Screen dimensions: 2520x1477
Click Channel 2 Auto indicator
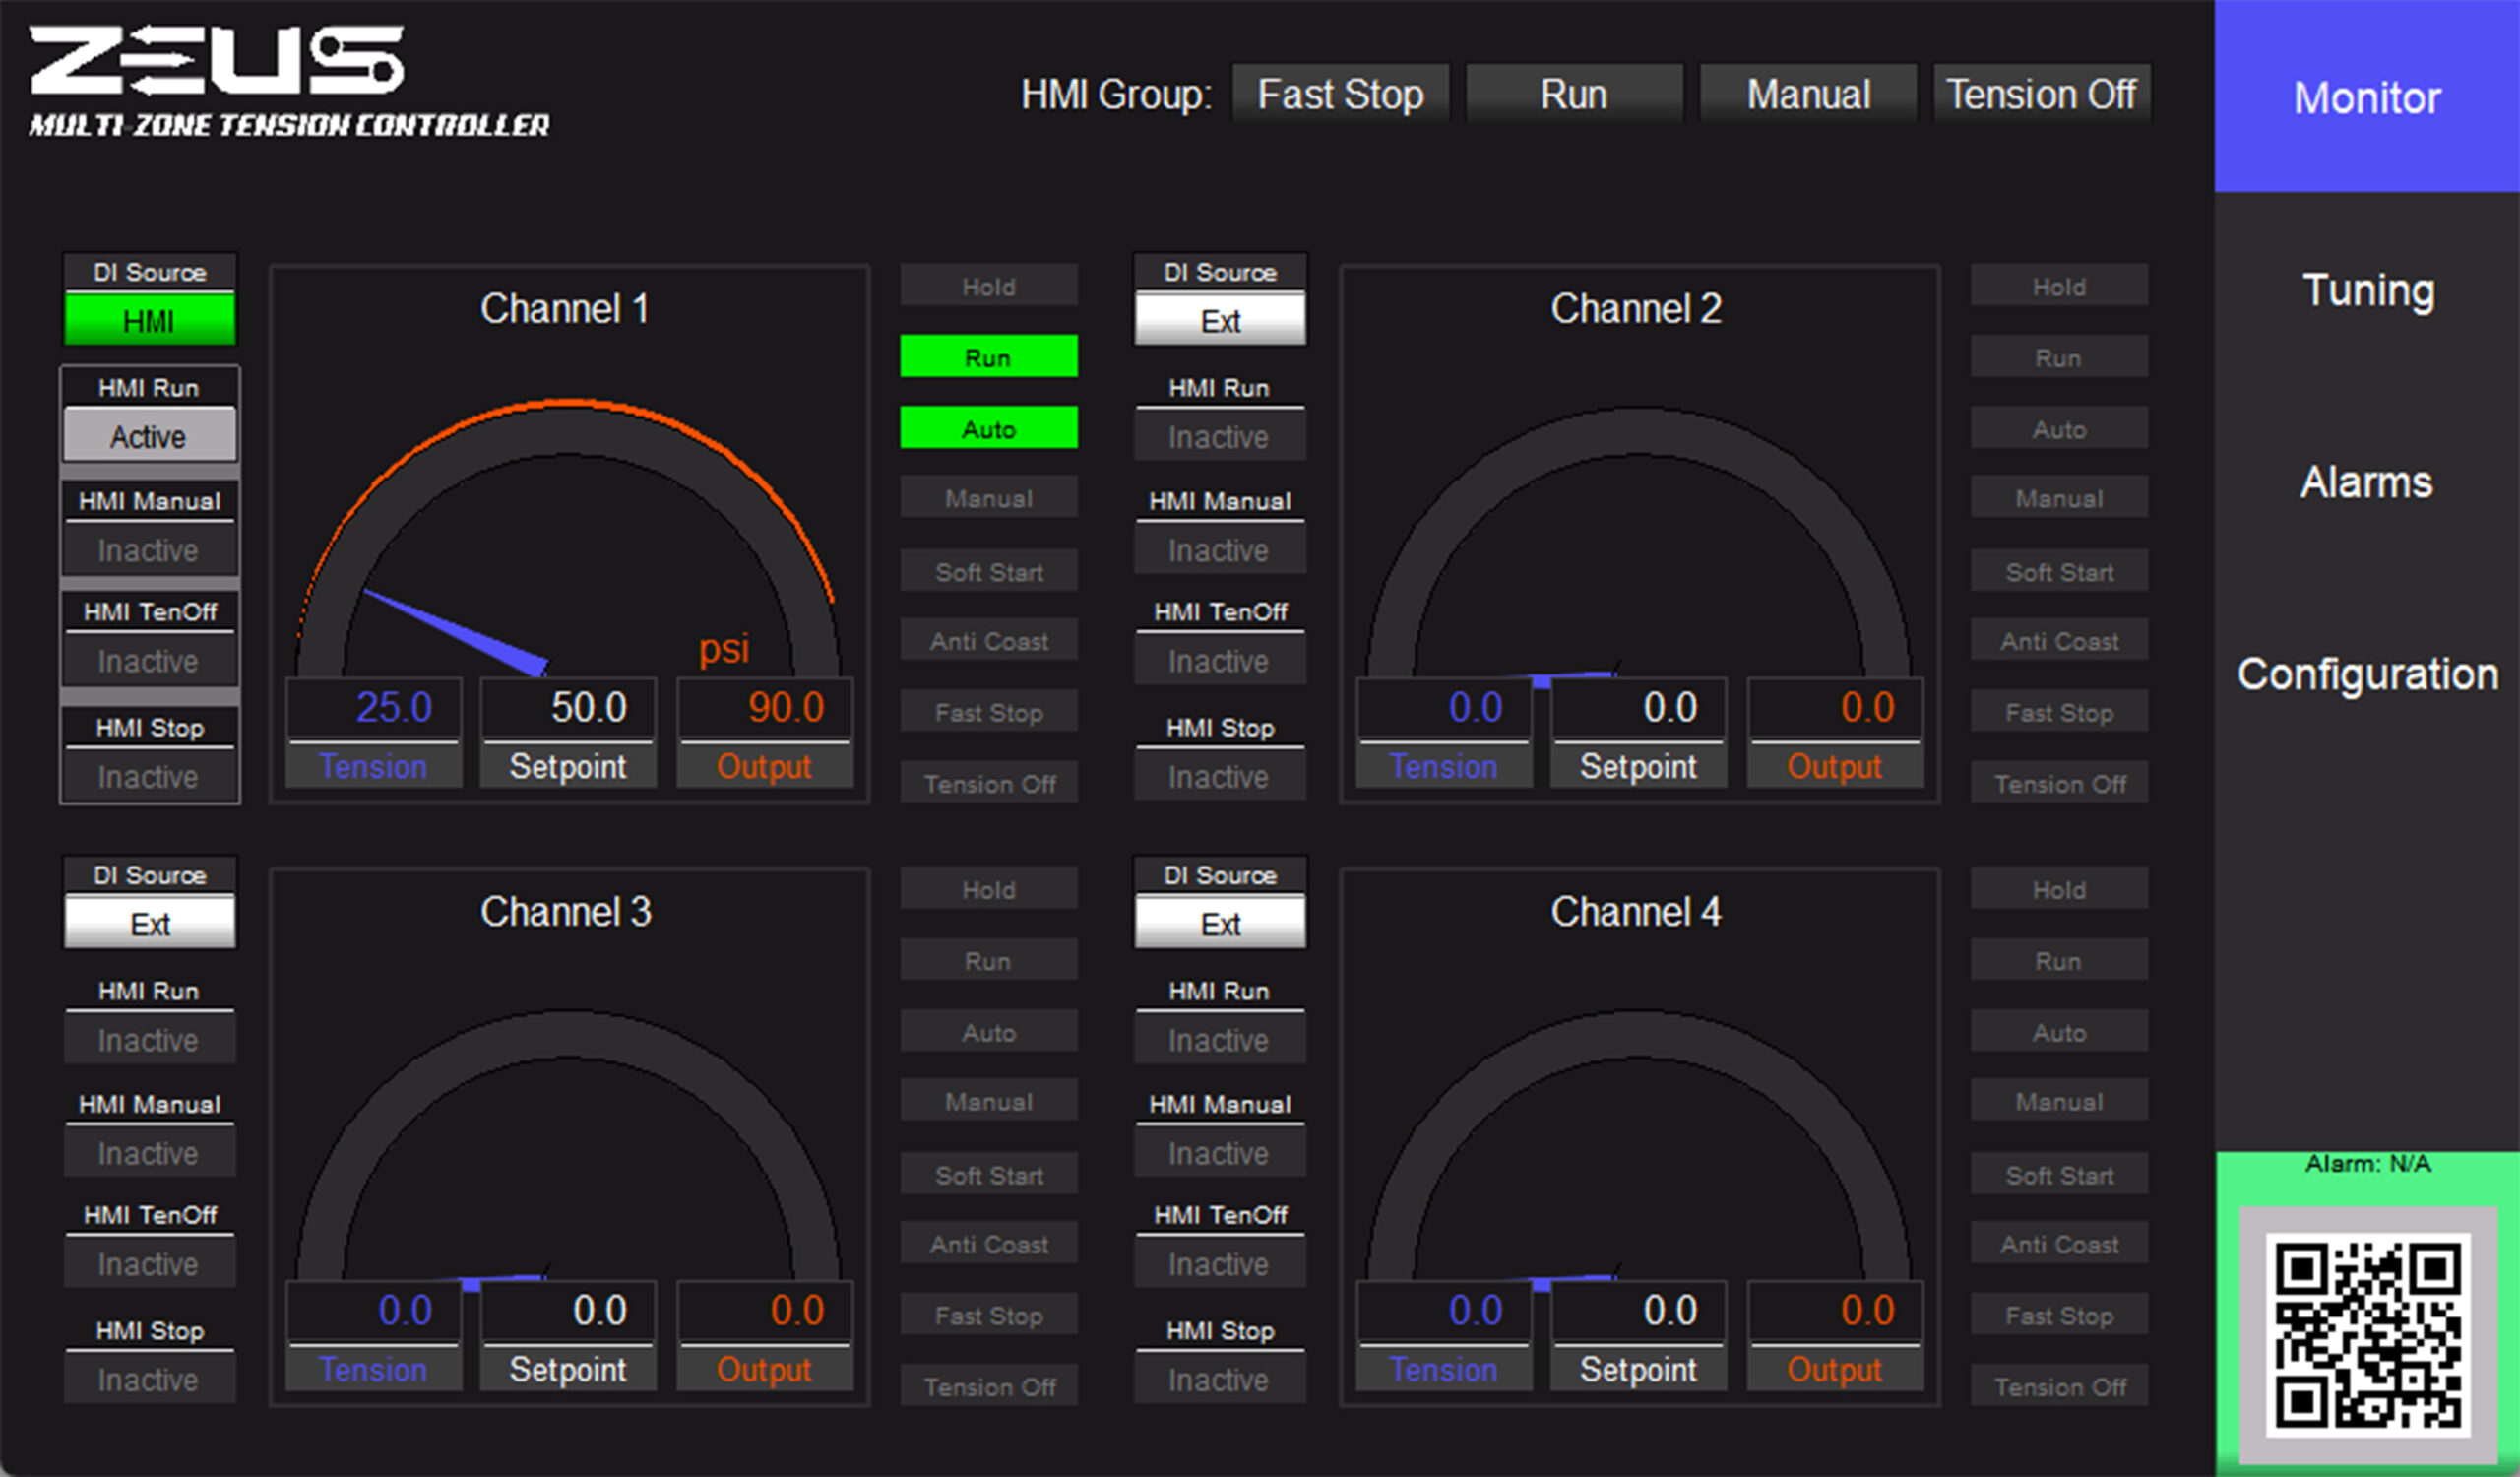pyautogui.click(x=2059, y=428)
